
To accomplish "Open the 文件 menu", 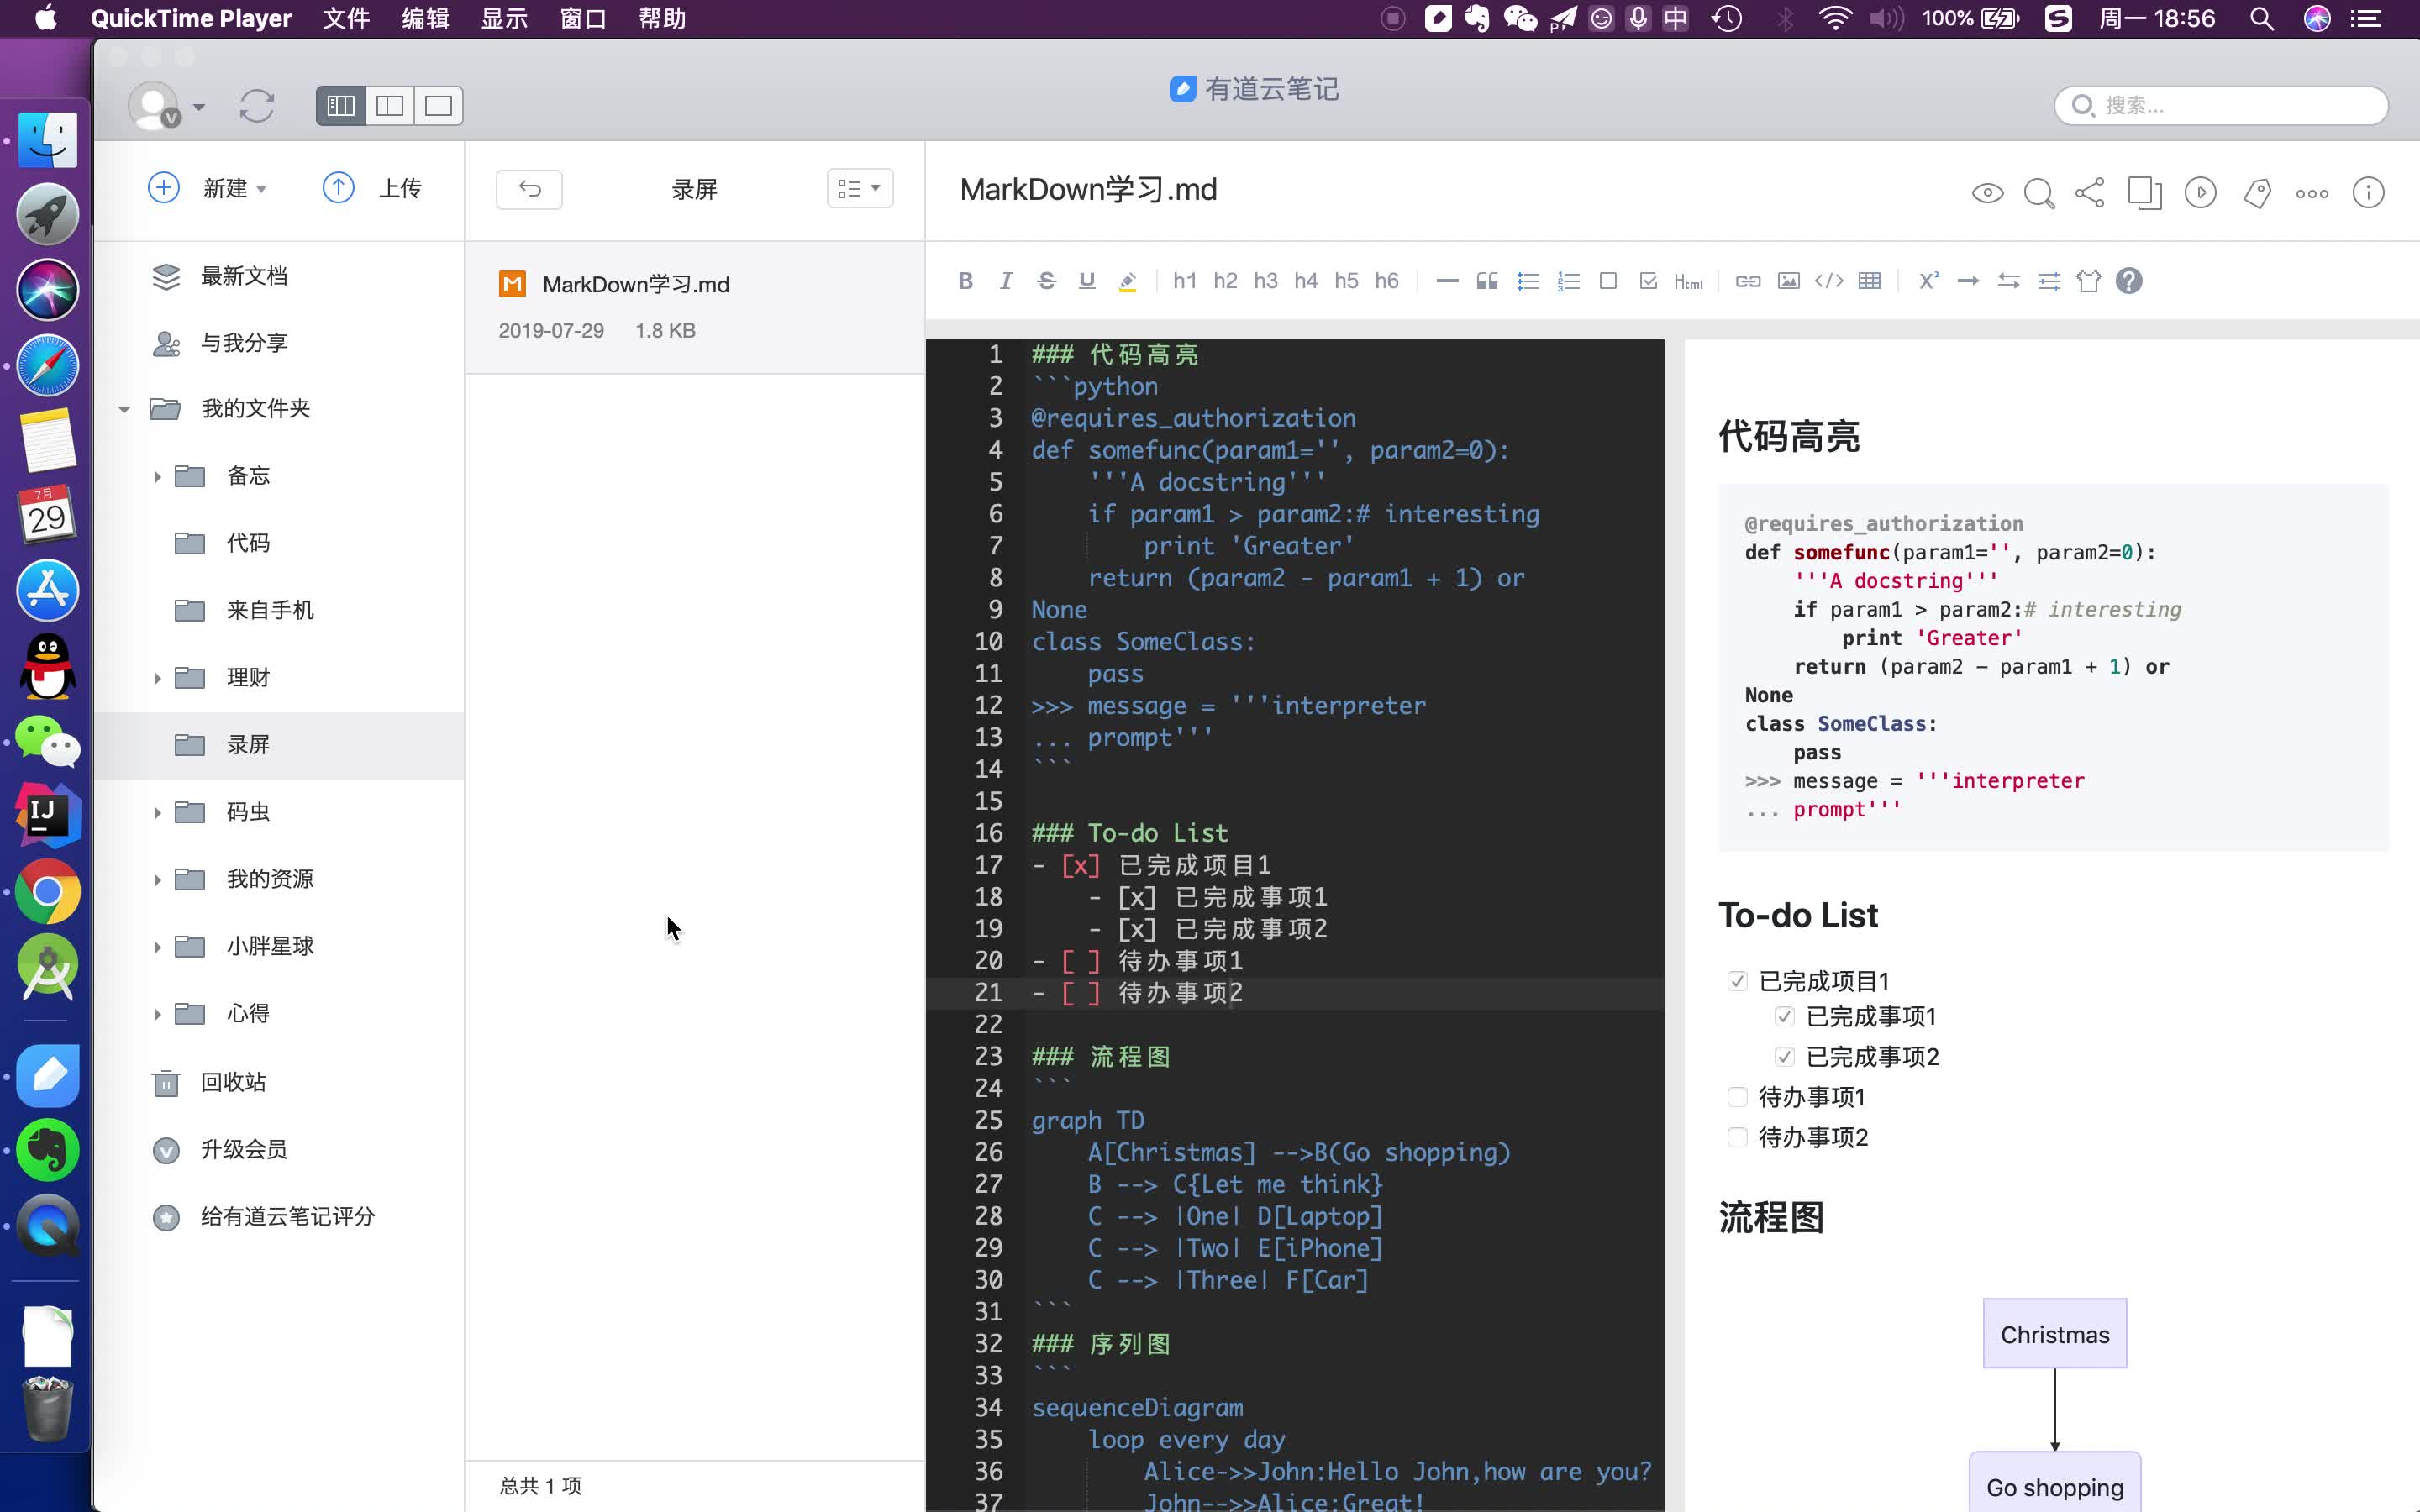I will click(346, 18).
